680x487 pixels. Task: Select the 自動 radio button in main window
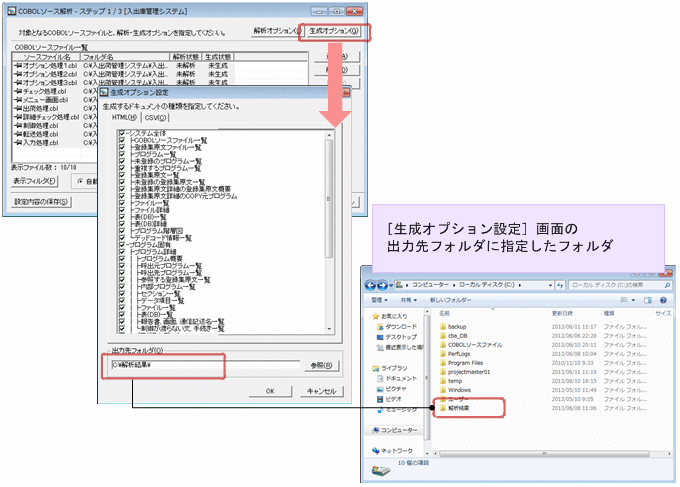click(80, 181)
